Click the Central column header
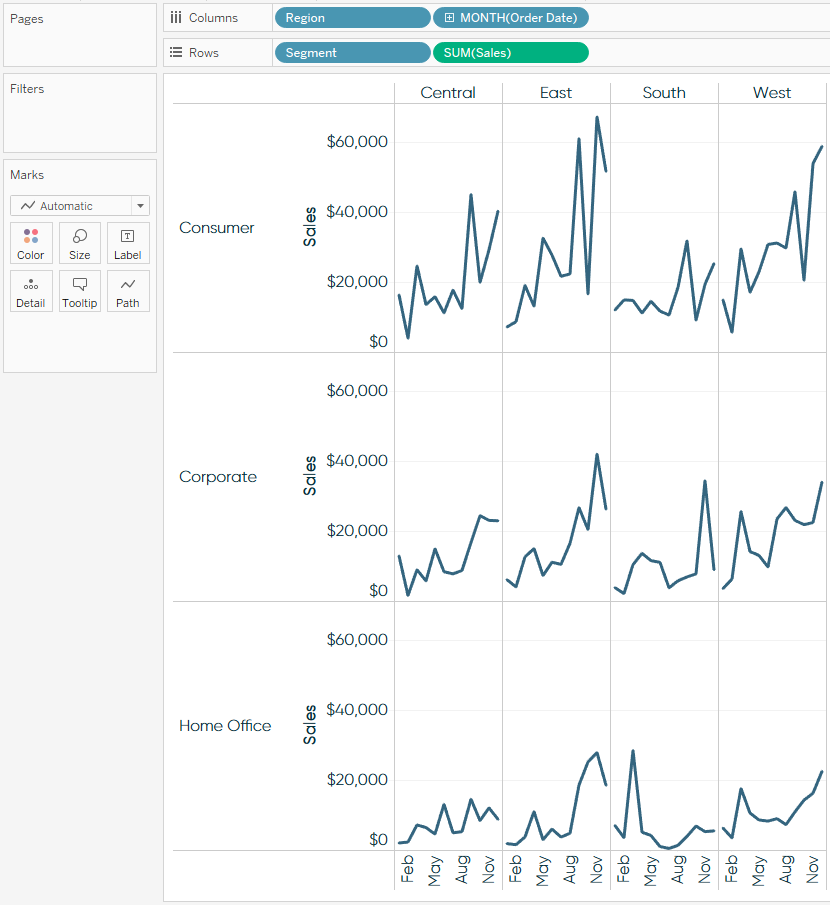Viewport: 830px width, 905px height. [x=448, y=92]
